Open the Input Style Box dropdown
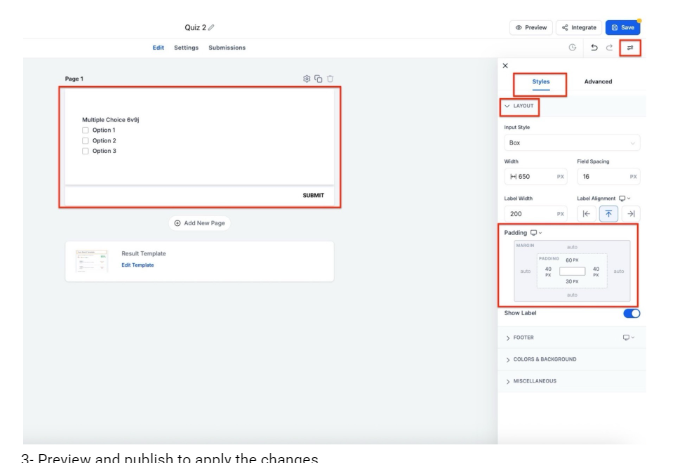The height and width of the screenshot is (463, 691). pyautogui.click(x=572, y=143)
